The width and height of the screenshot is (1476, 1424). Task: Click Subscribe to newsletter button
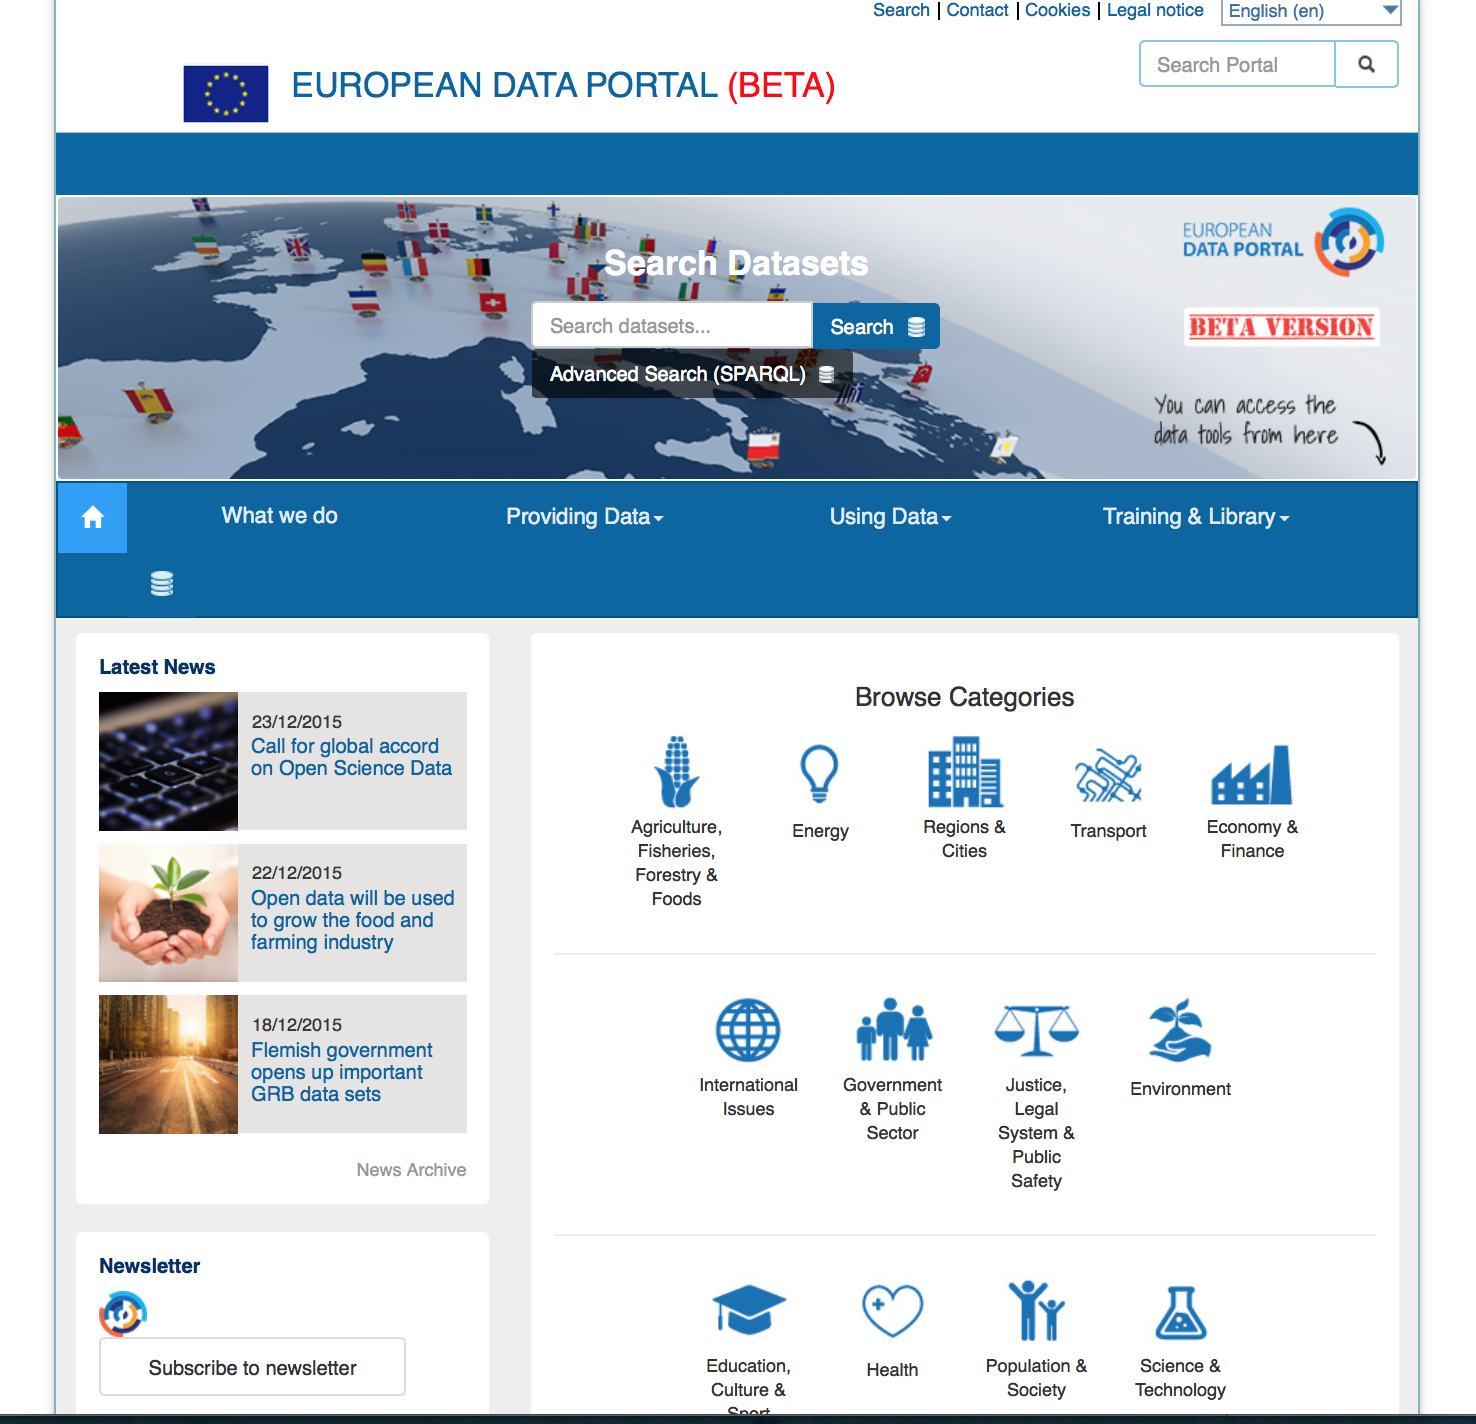(252, 1367)
